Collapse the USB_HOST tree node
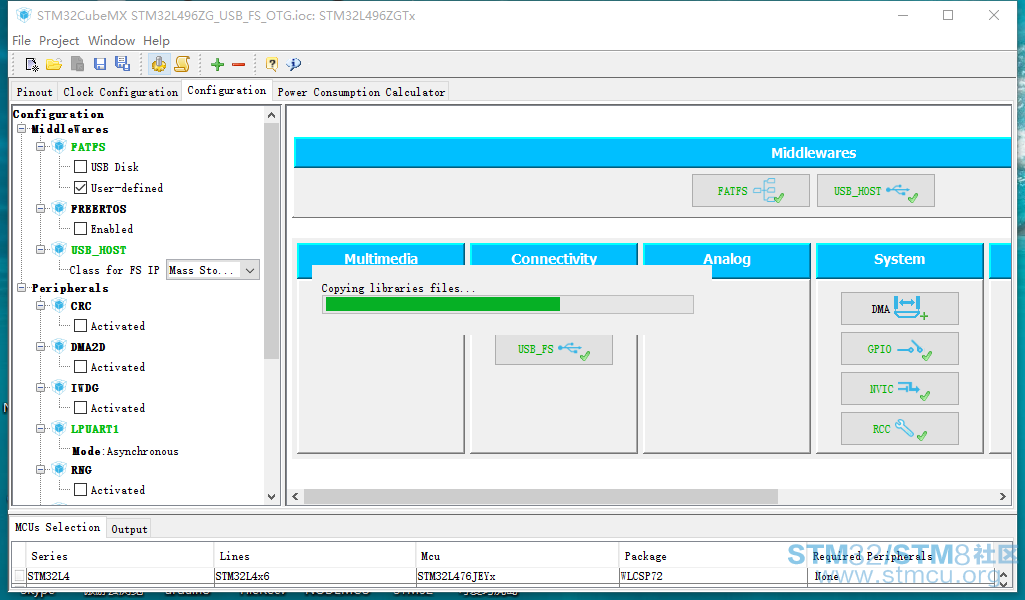 pos(41,250)
